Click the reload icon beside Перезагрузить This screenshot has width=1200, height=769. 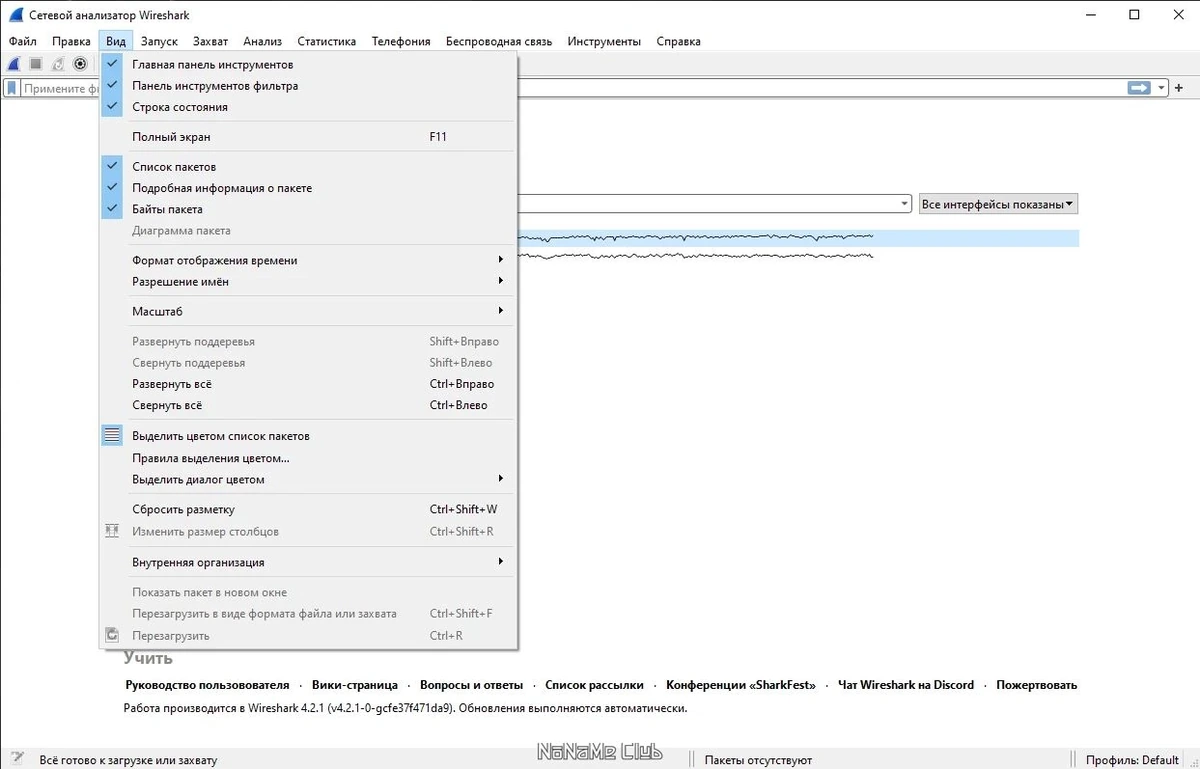tap(112, 636)
